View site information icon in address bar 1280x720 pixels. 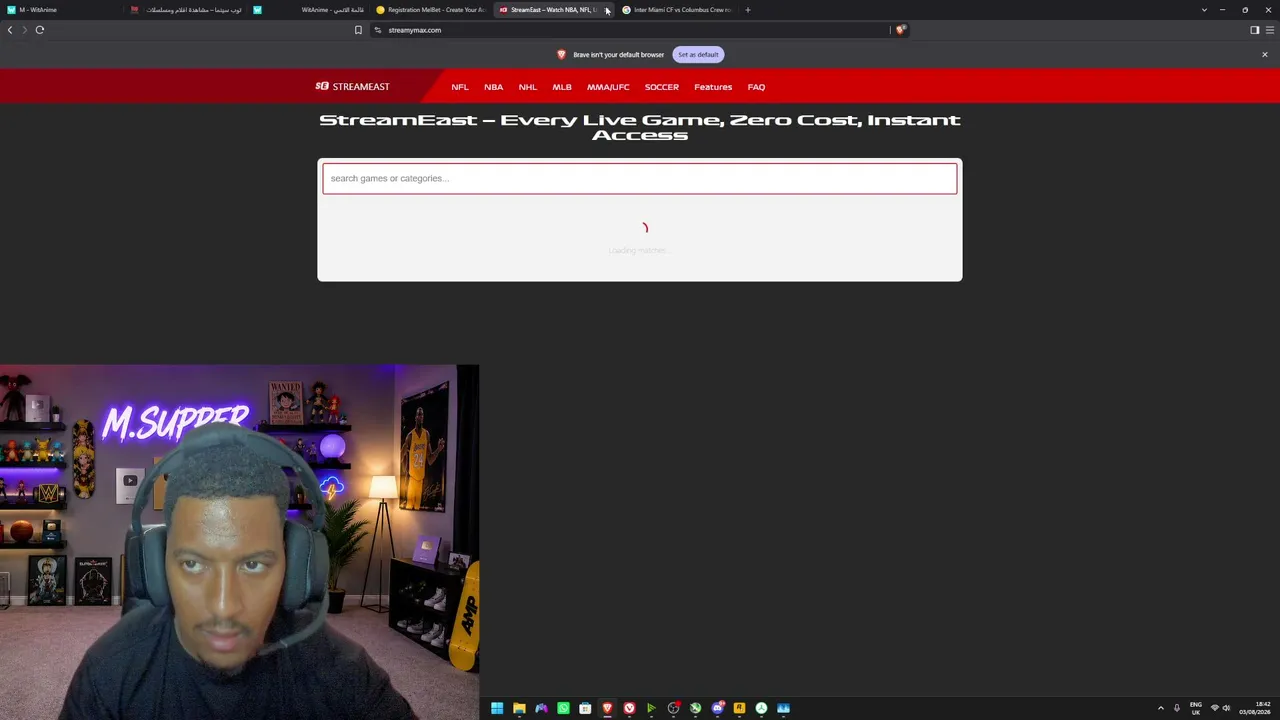[x=378, y=30]
